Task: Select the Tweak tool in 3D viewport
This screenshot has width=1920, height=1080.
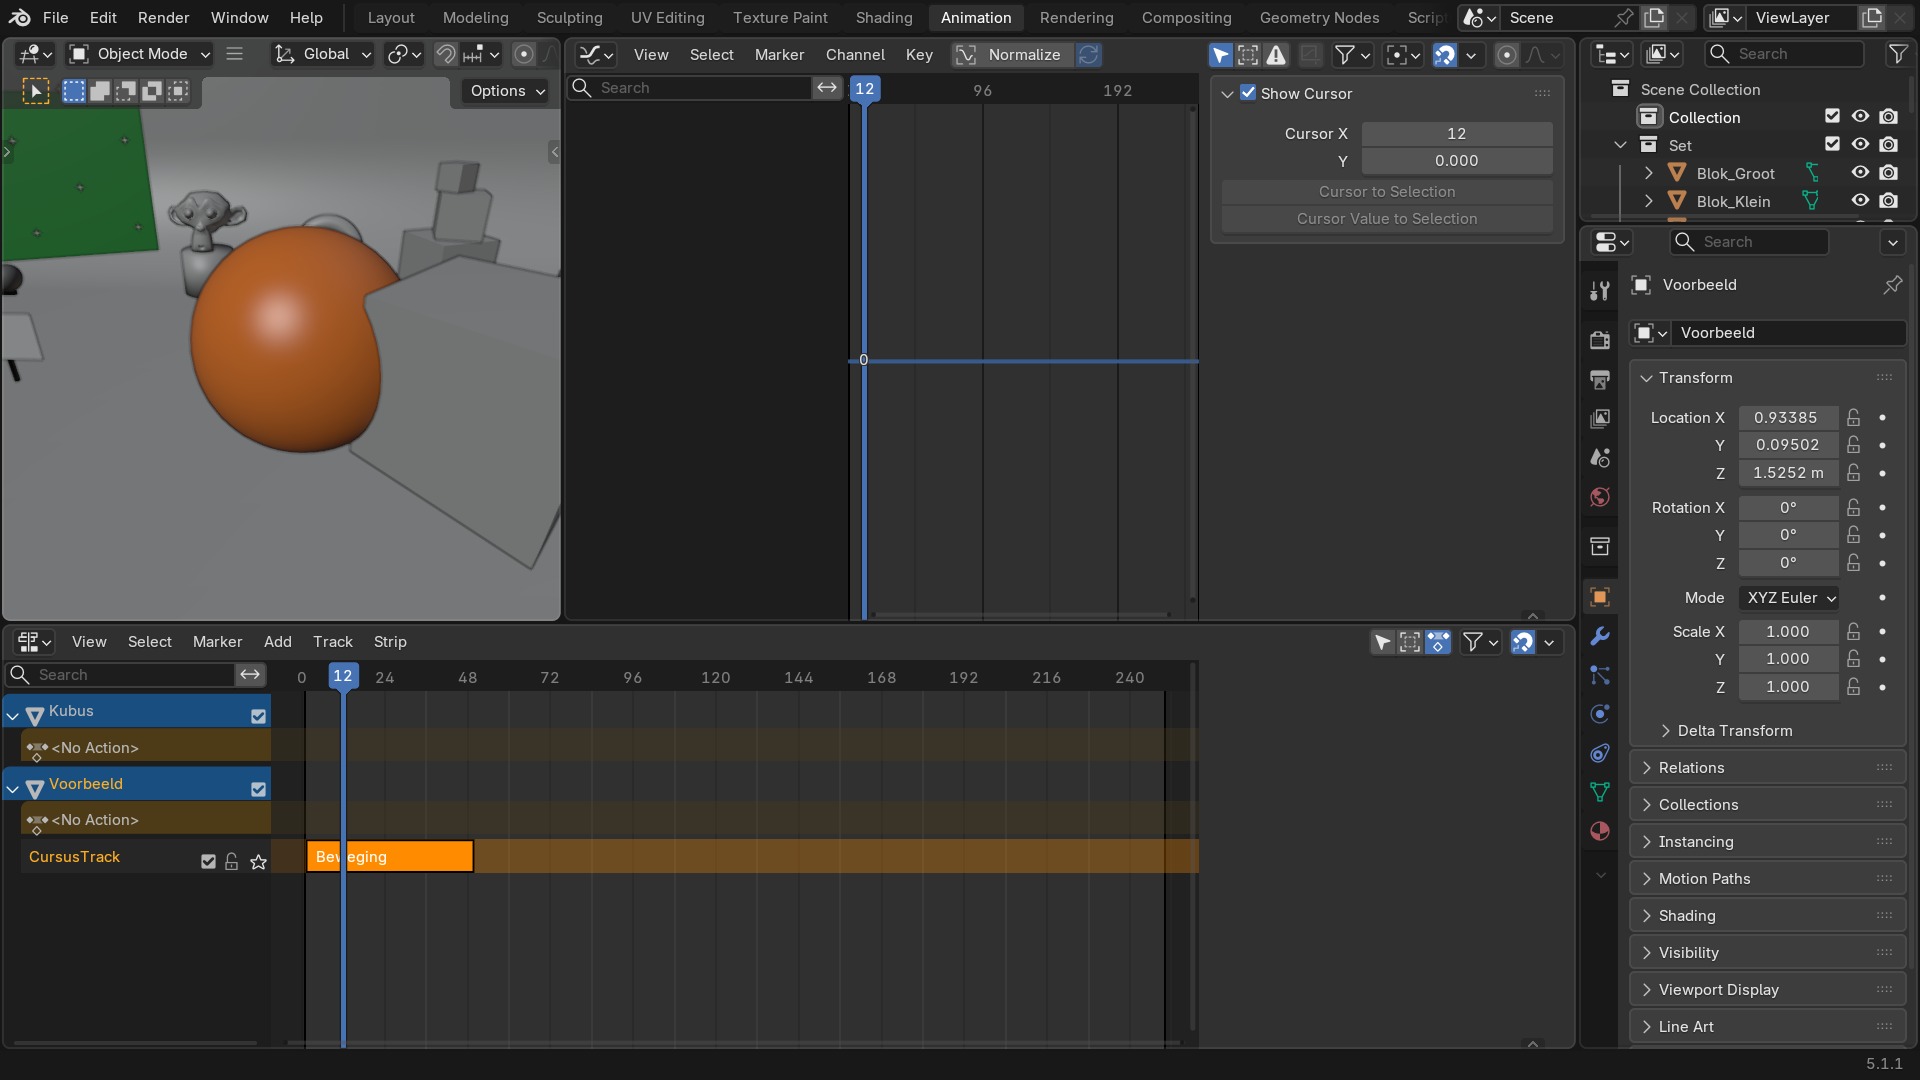Action: (x=35, y=92)
